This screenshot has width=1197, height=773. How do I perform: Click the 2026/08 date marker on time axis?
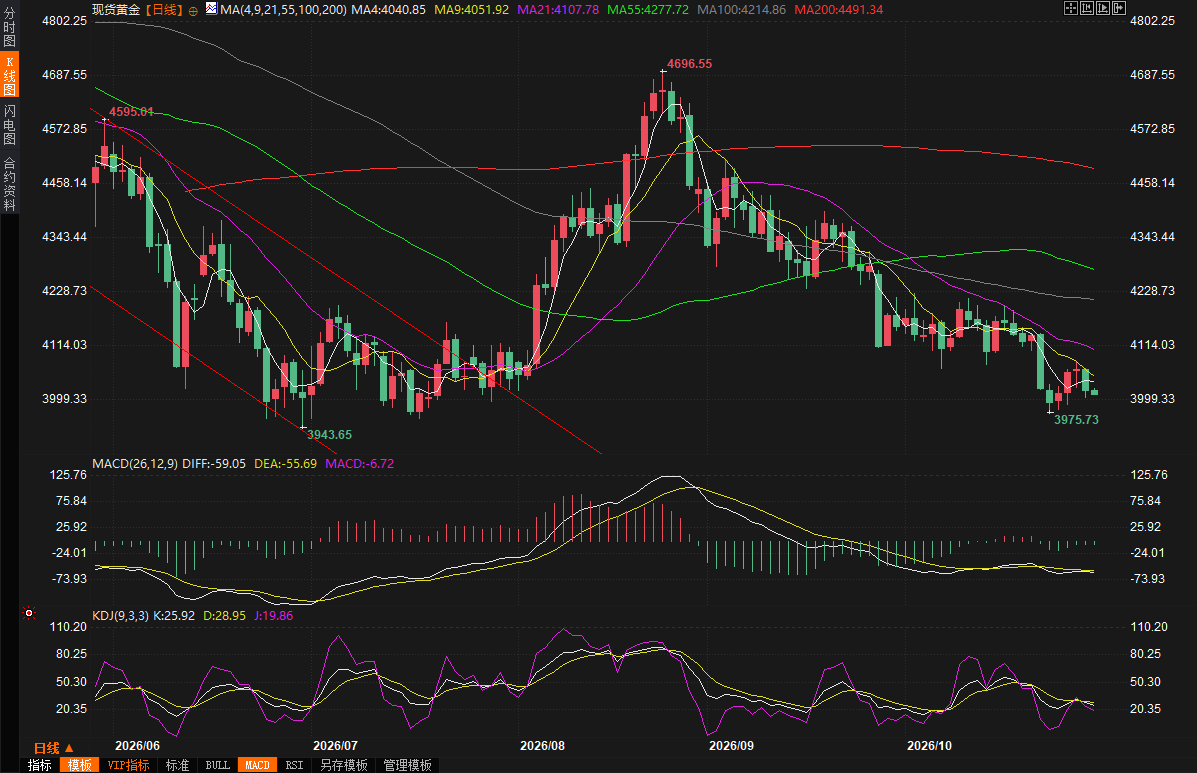coord(542,746)
